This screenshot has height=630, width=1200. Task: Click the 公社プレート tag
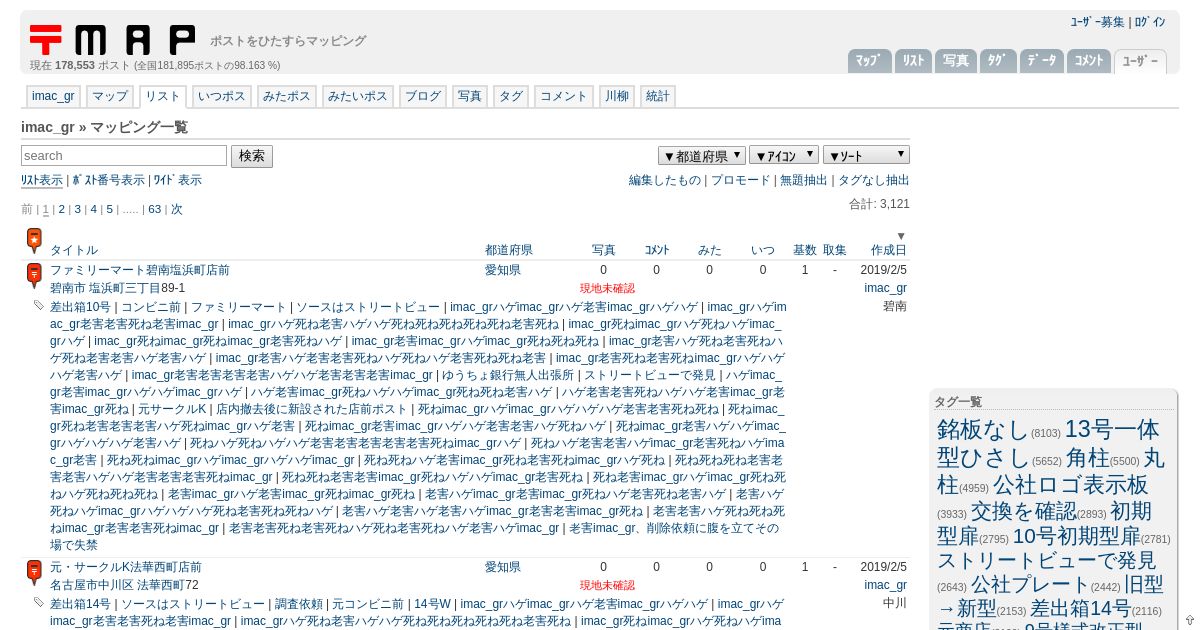pos(1029,584)
